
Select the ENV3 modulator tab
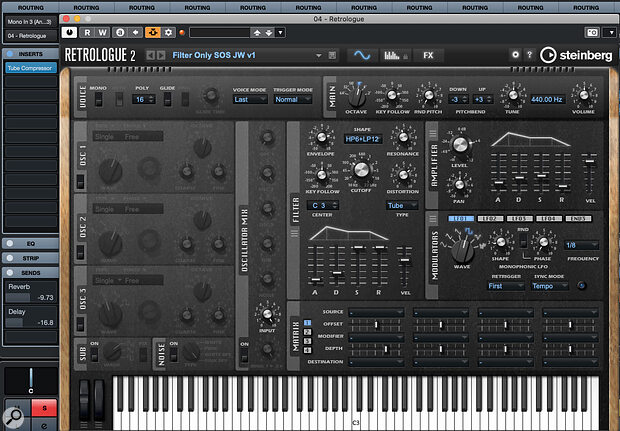coord(578,219)
